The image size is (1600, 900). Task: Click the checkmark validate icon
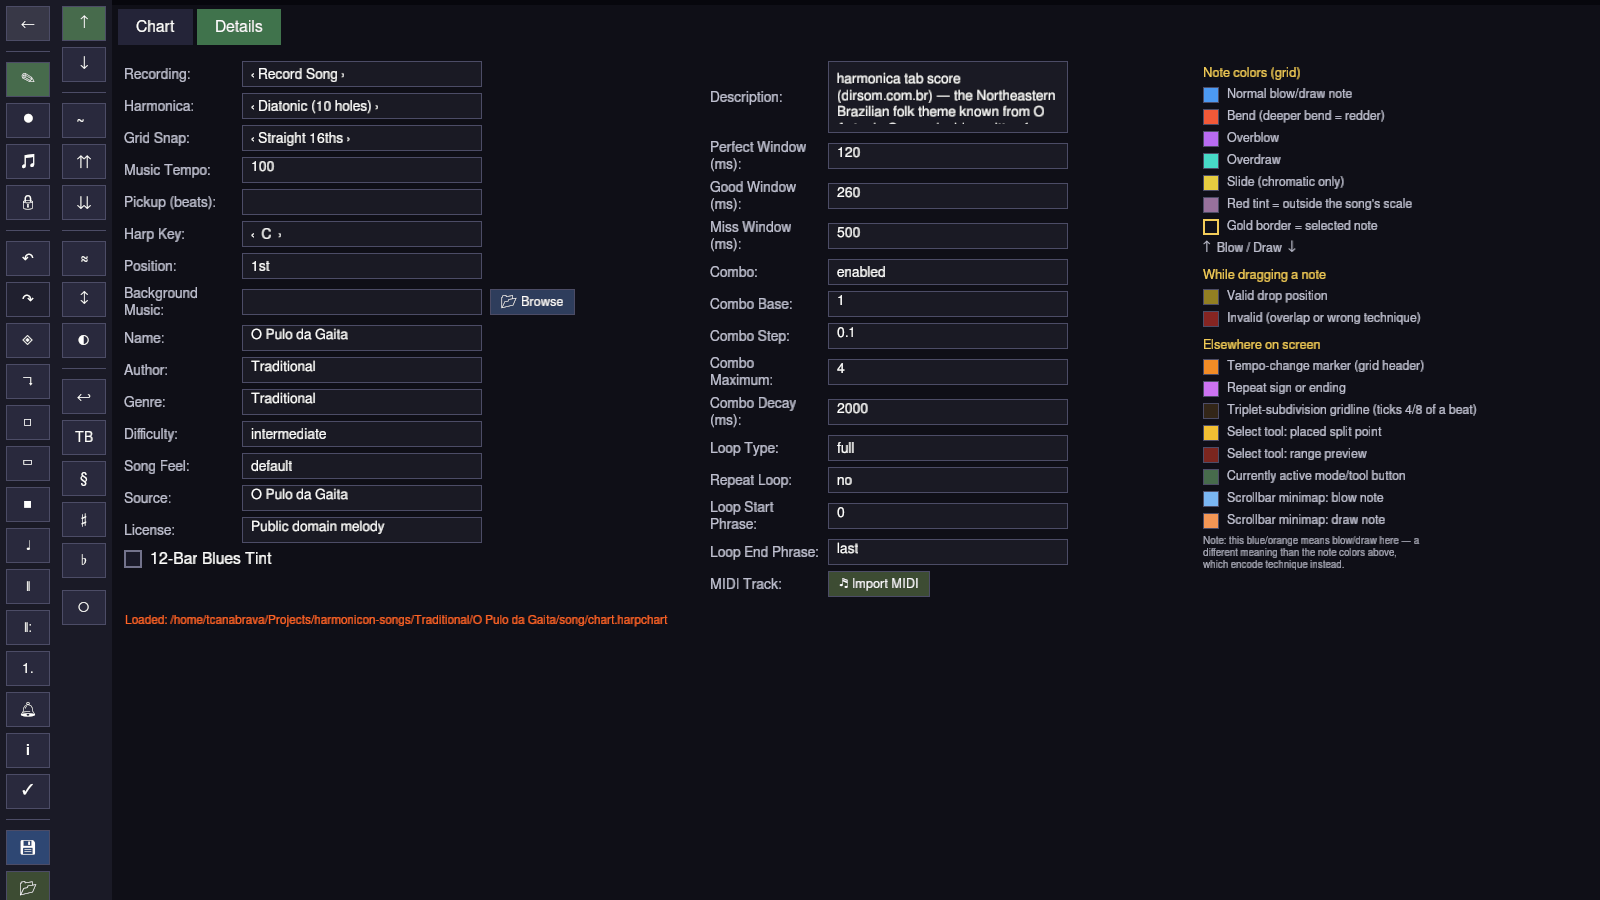coord(28,791)
